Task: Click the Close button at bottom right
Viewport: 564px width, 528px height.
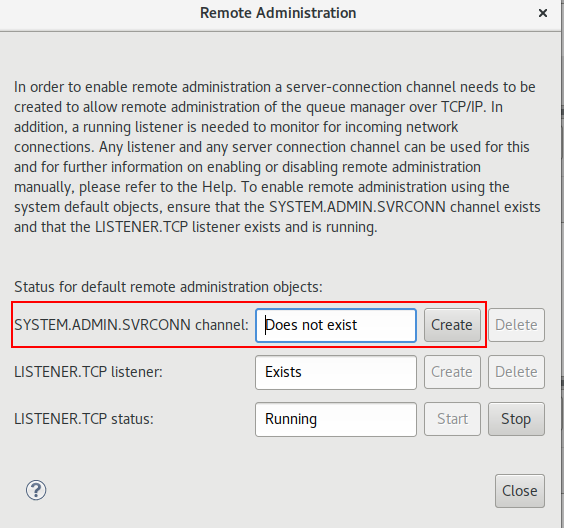Action: [520, 491]
